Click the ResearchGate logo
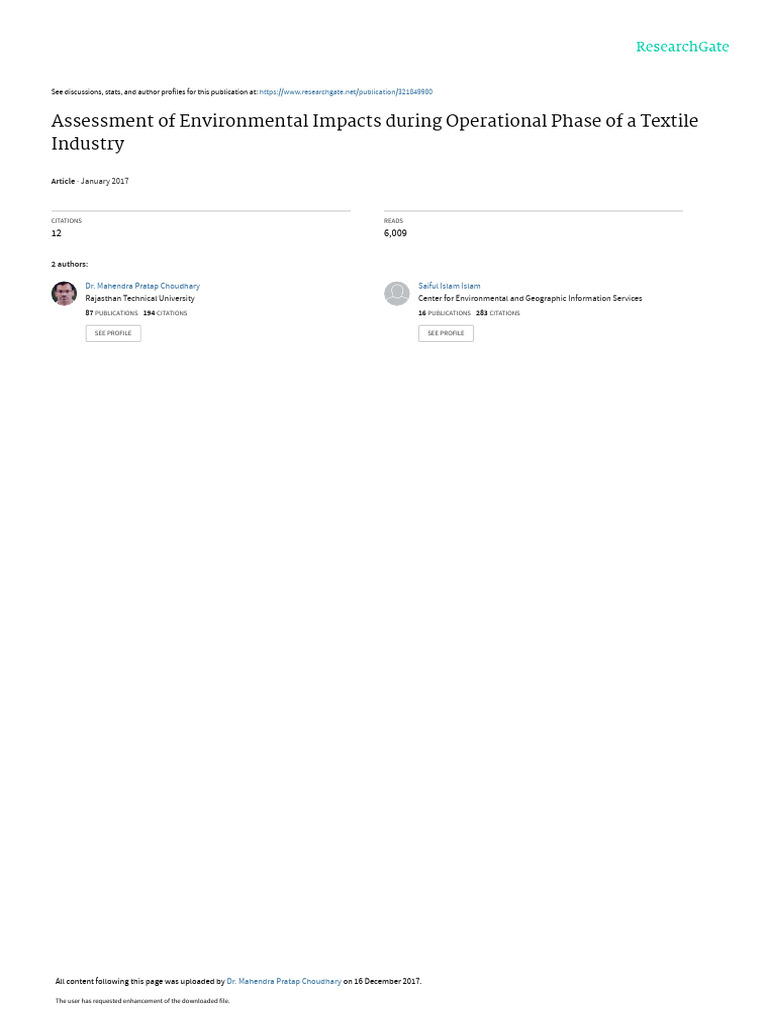Image resolution: width=768 pixels, height=1024 pixels. pyautogui.click(x=682, y=47)
